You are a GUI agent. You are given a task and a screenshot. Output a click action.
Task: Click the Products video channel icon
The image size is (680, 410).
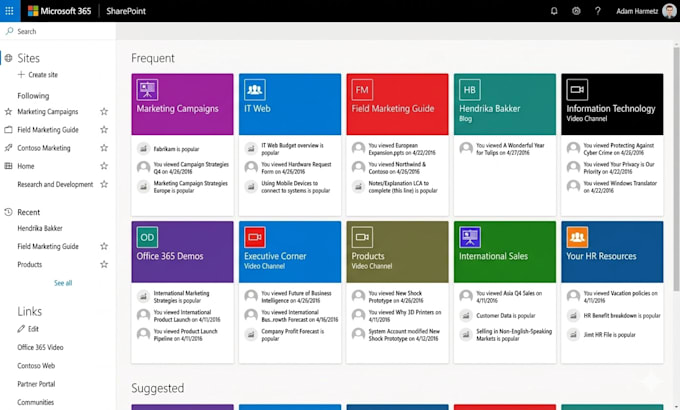pos(362,237)
